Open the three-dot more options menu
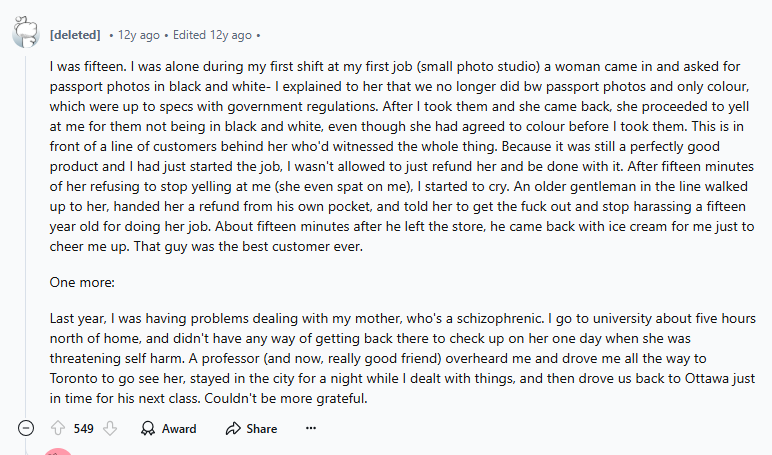The height and width of the screenshot is (455, 772). coord(311,428)
